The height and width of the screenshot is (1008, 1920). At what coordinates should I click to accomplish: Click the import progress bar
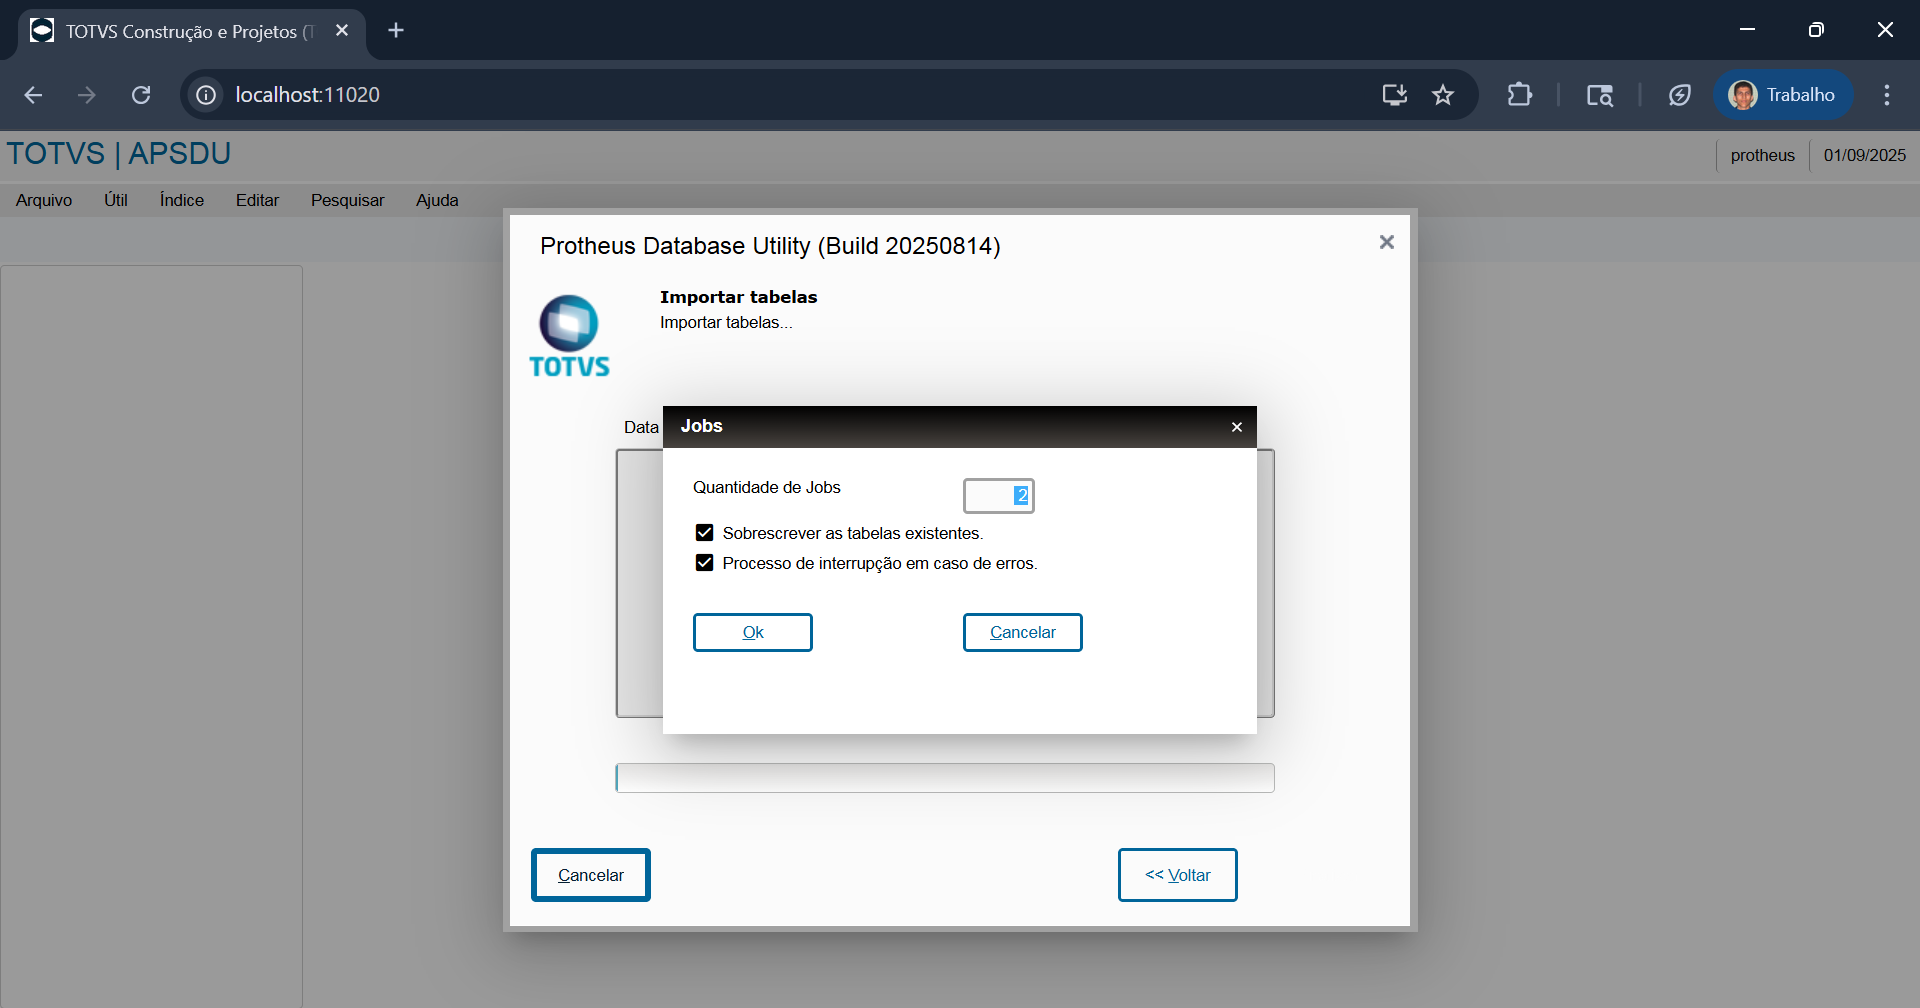click(x=945, y=778)
